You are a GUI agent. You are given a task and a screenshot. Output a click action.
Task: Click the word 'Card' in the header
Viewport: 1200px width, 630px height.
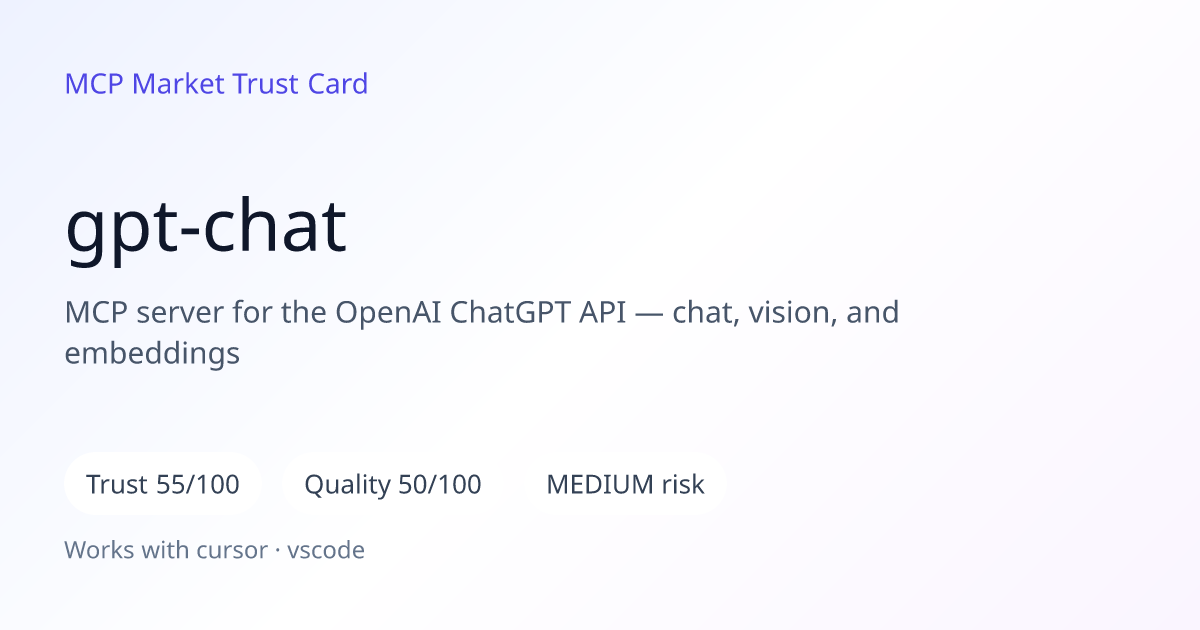pyautogui.click(x=337, y=84)
